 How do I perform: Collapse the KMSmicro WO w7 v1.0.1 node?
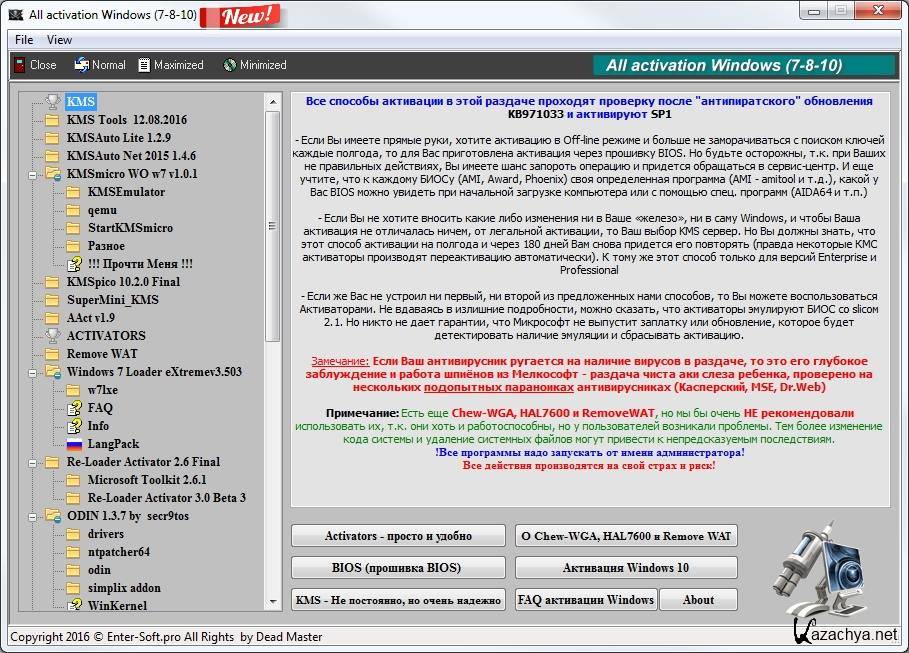(31, 174)
